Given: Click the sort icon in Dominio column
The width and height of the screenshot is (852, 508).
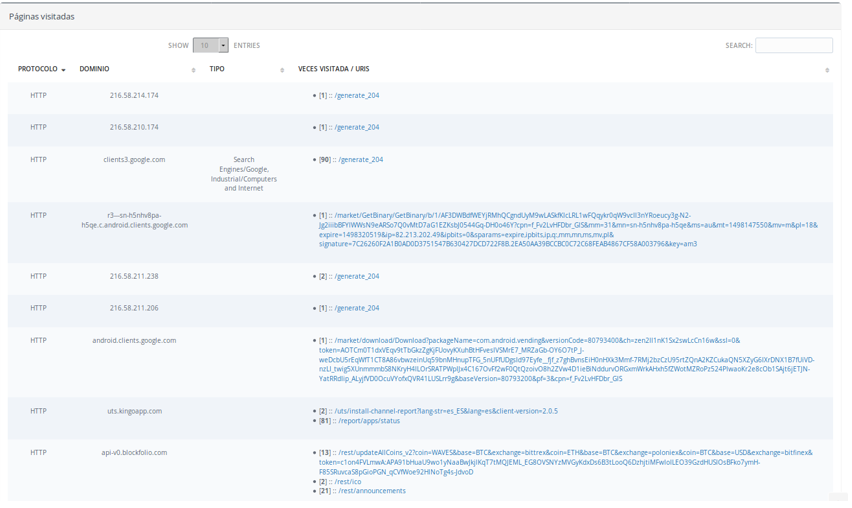Looking at the screenshot, I should 193,70.
